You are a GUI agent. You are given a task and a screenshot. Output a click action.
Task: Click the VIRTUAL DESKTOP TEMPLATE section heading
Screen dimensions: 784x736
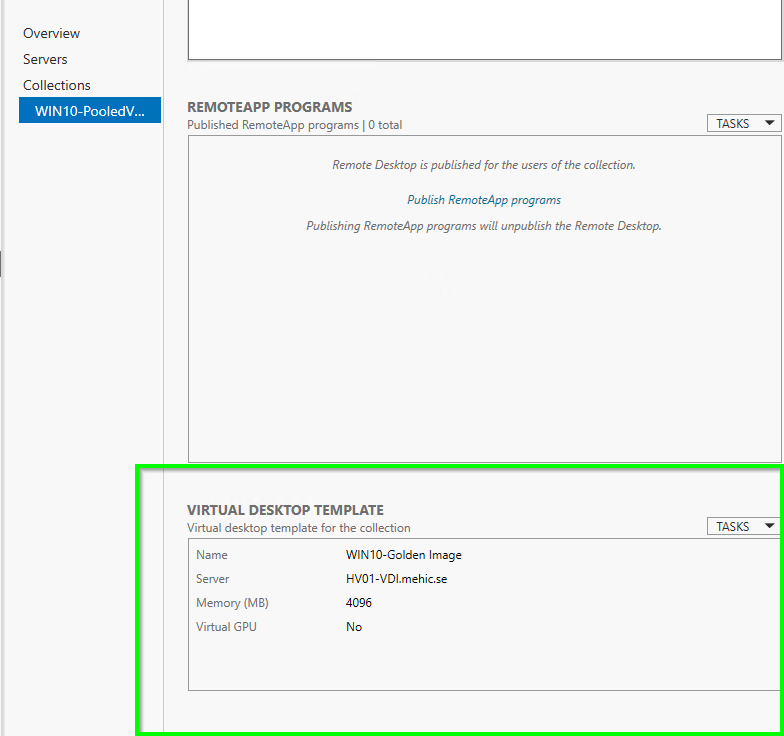pyautogui.click(x=285, y=510)
